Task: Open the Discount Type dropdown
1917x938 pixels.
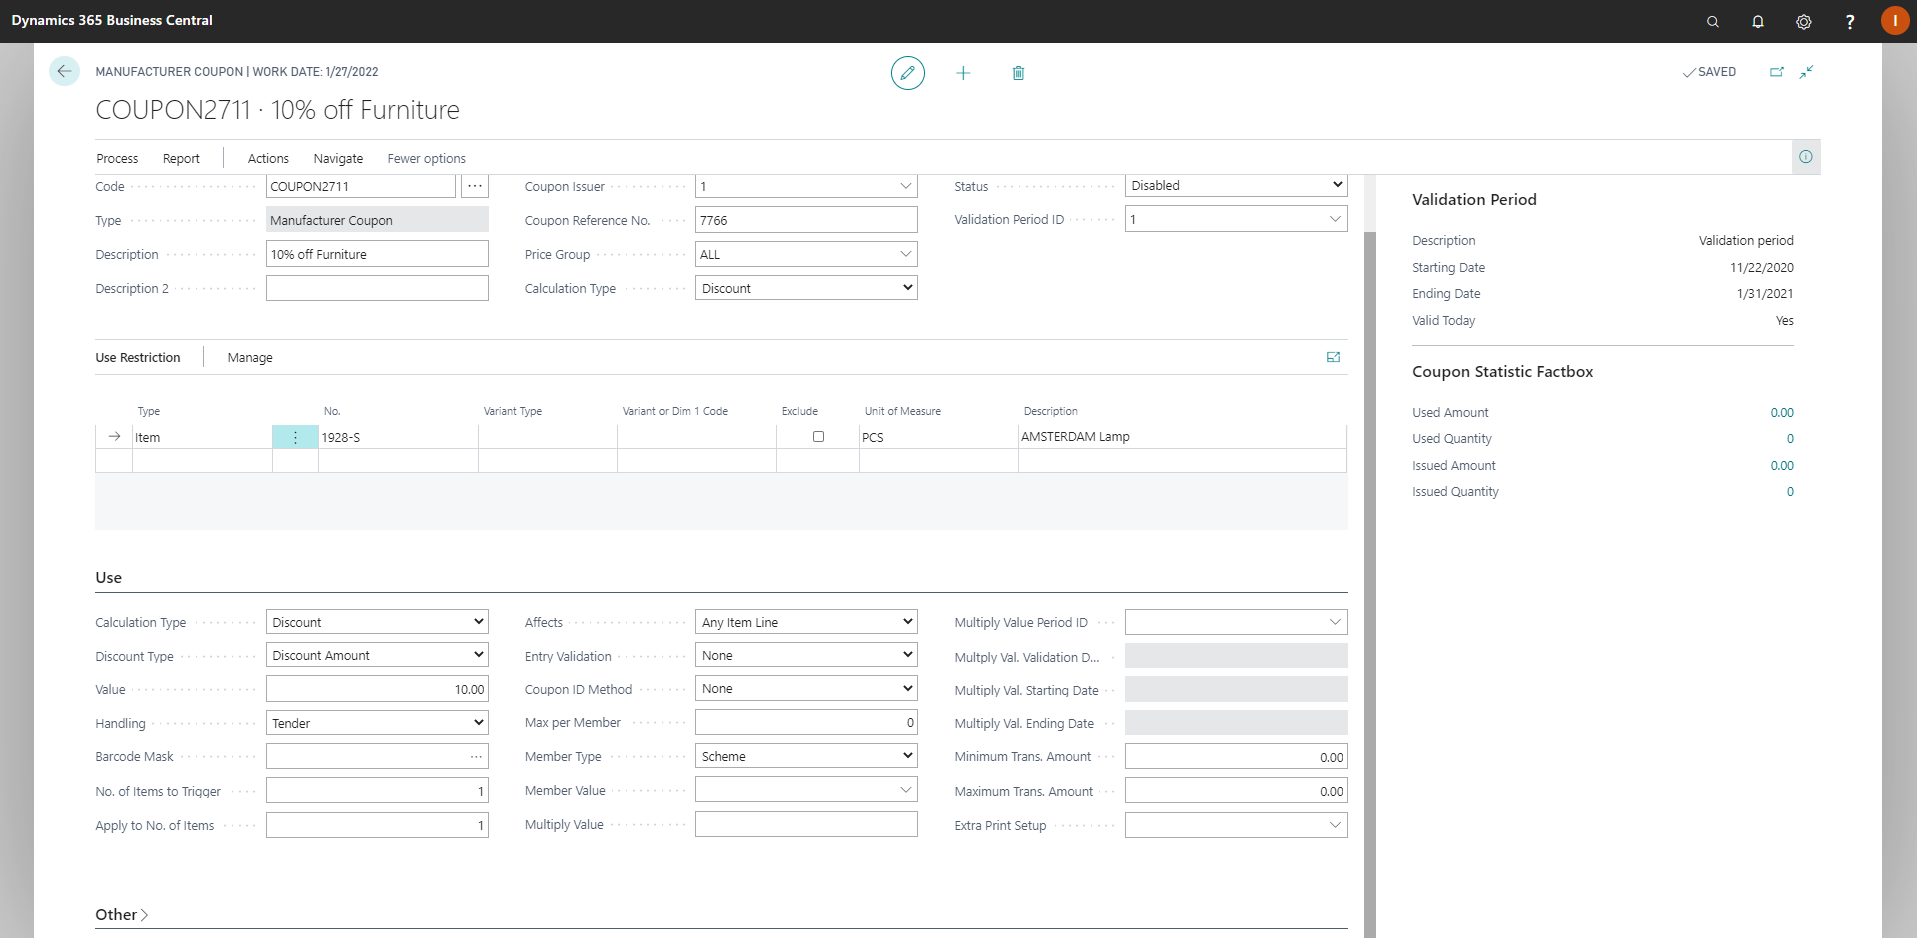Action: (x=377, y=655)
